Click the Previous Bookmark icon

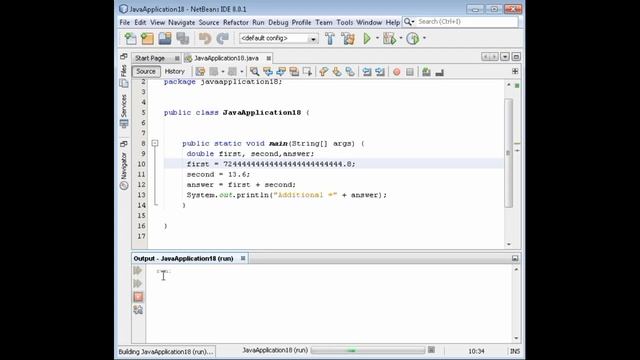(x=324, y=72)
